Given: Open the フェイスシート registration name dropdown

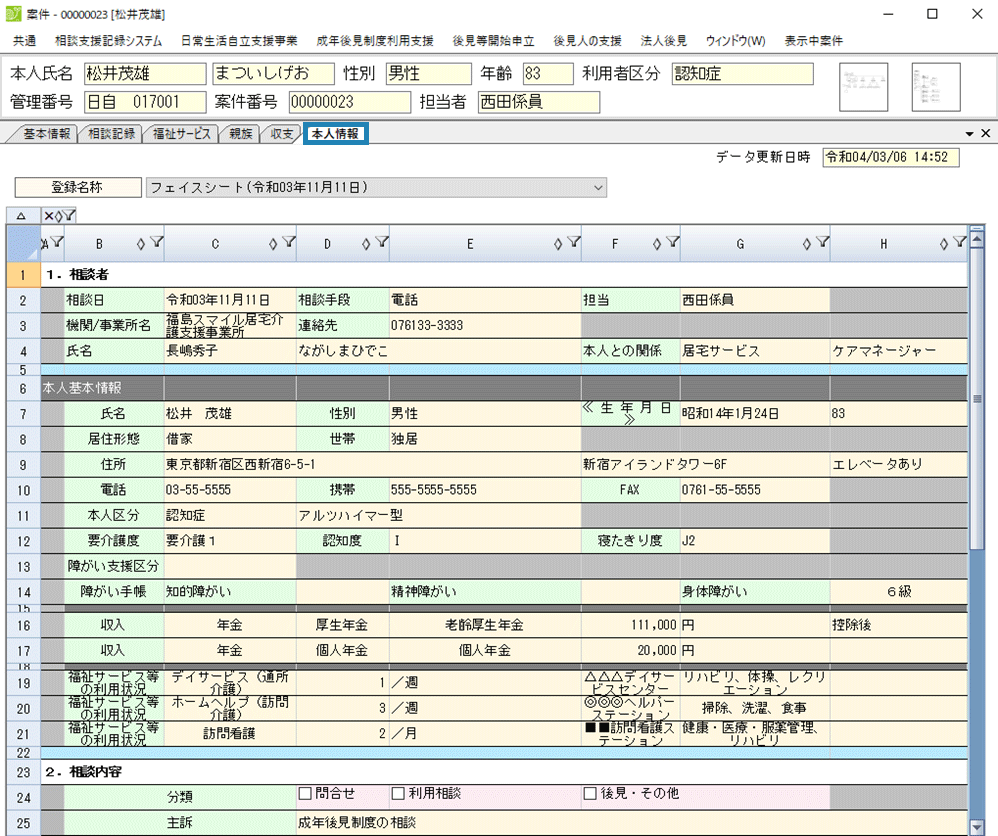Looking at the screenshot, I should pos(598,187).
